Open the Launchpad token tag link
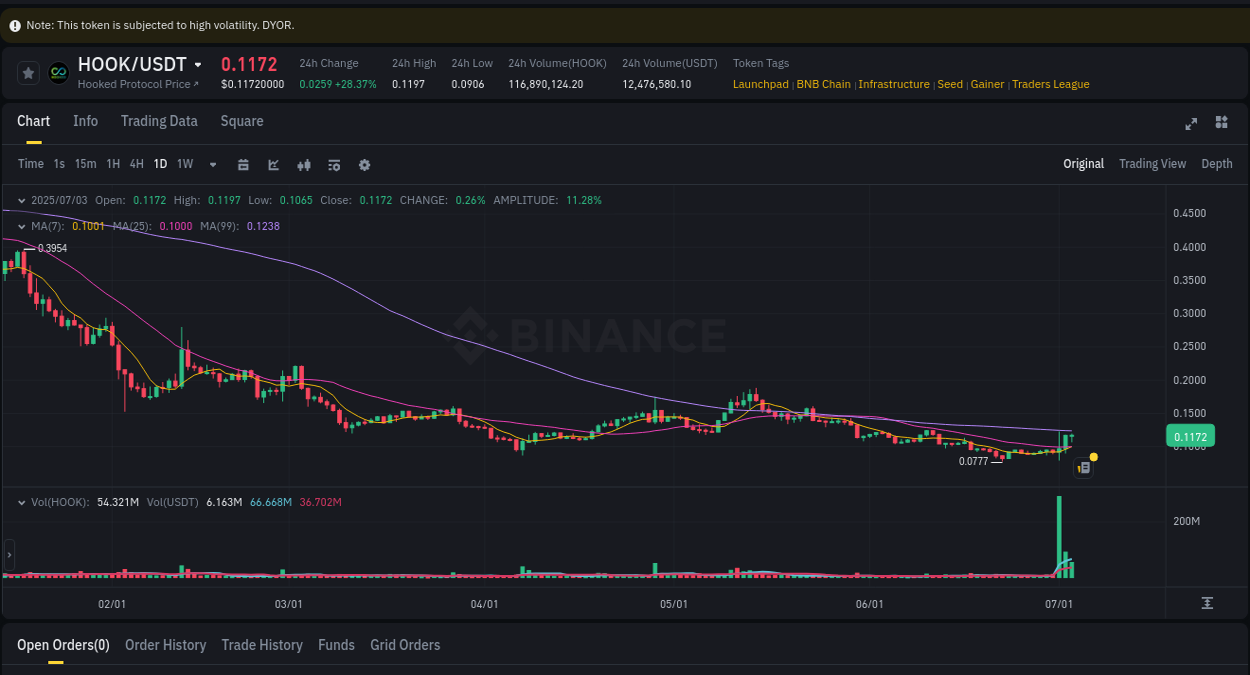This screenshot has height=675, width=1250. point(760,84)
